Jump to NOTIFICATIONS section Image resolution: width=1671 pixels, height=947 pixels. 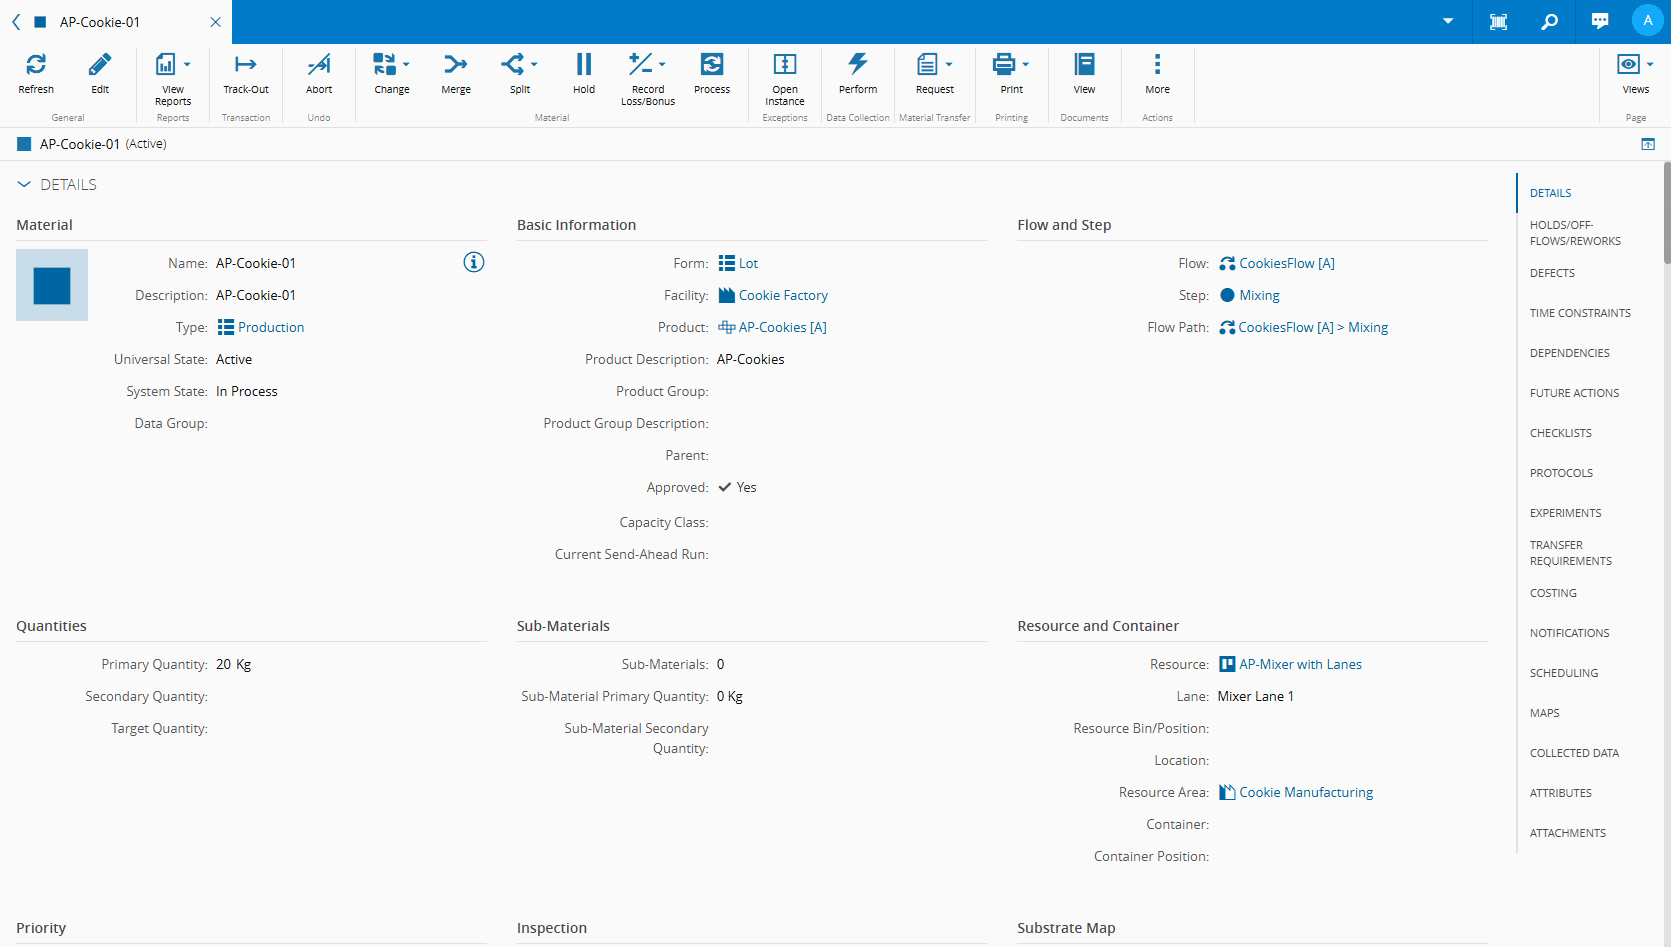coord(1569,633)
